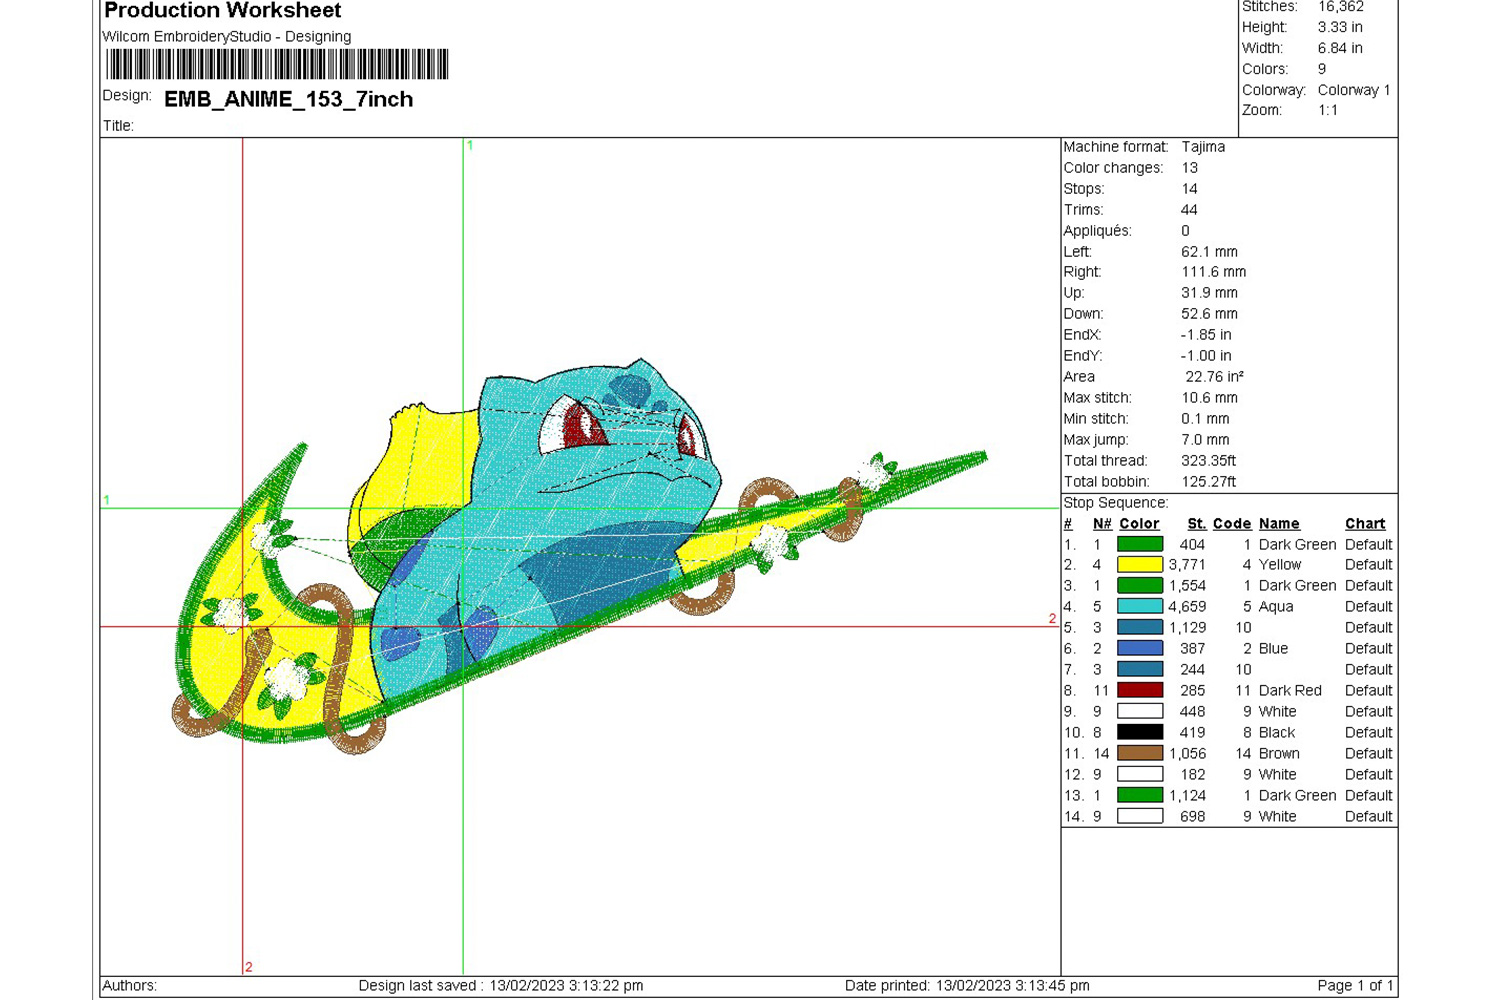Viewport: 1502px width, 1000px height.
Task: Click the 'Code' column header
Action: click(x=1232, y=524)
